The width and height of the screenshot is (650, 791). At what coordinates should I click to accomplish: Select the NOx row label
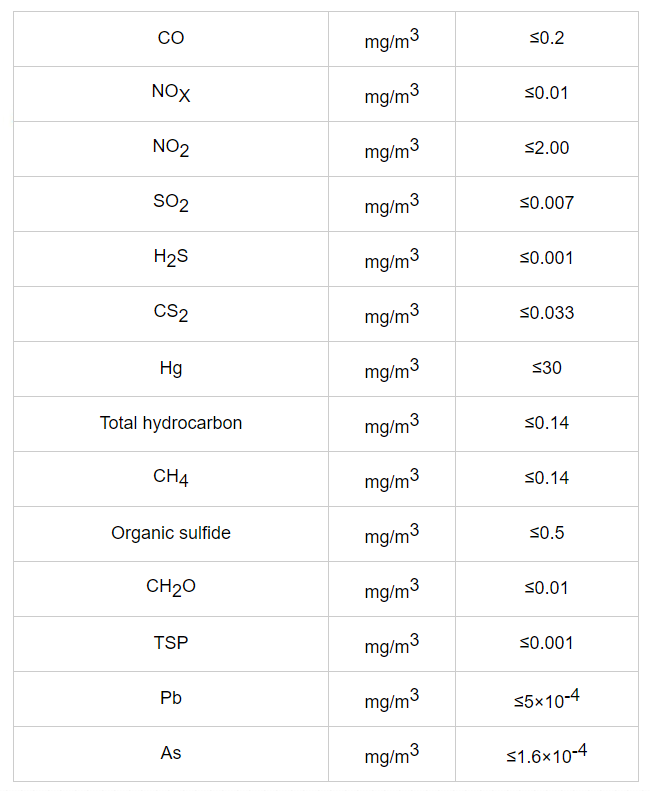[171, 93]
